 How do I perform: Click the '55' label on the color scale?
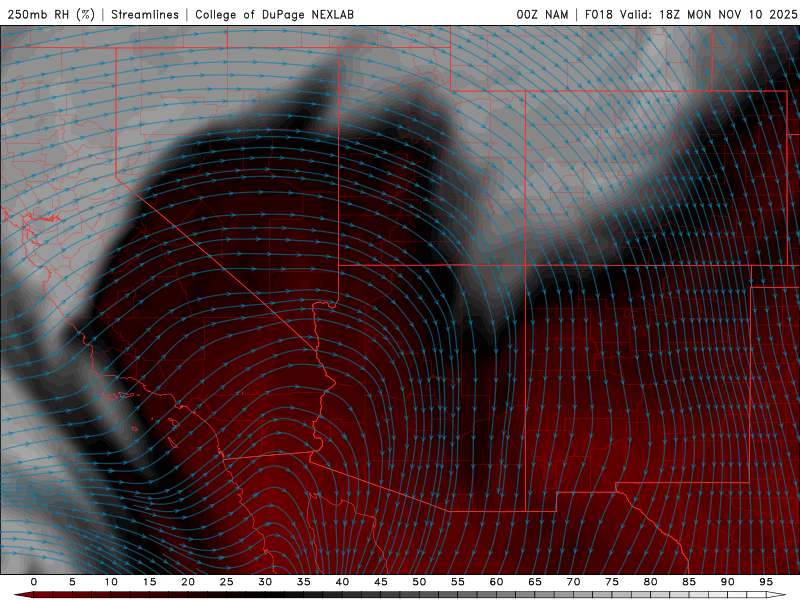pos(458,582)
